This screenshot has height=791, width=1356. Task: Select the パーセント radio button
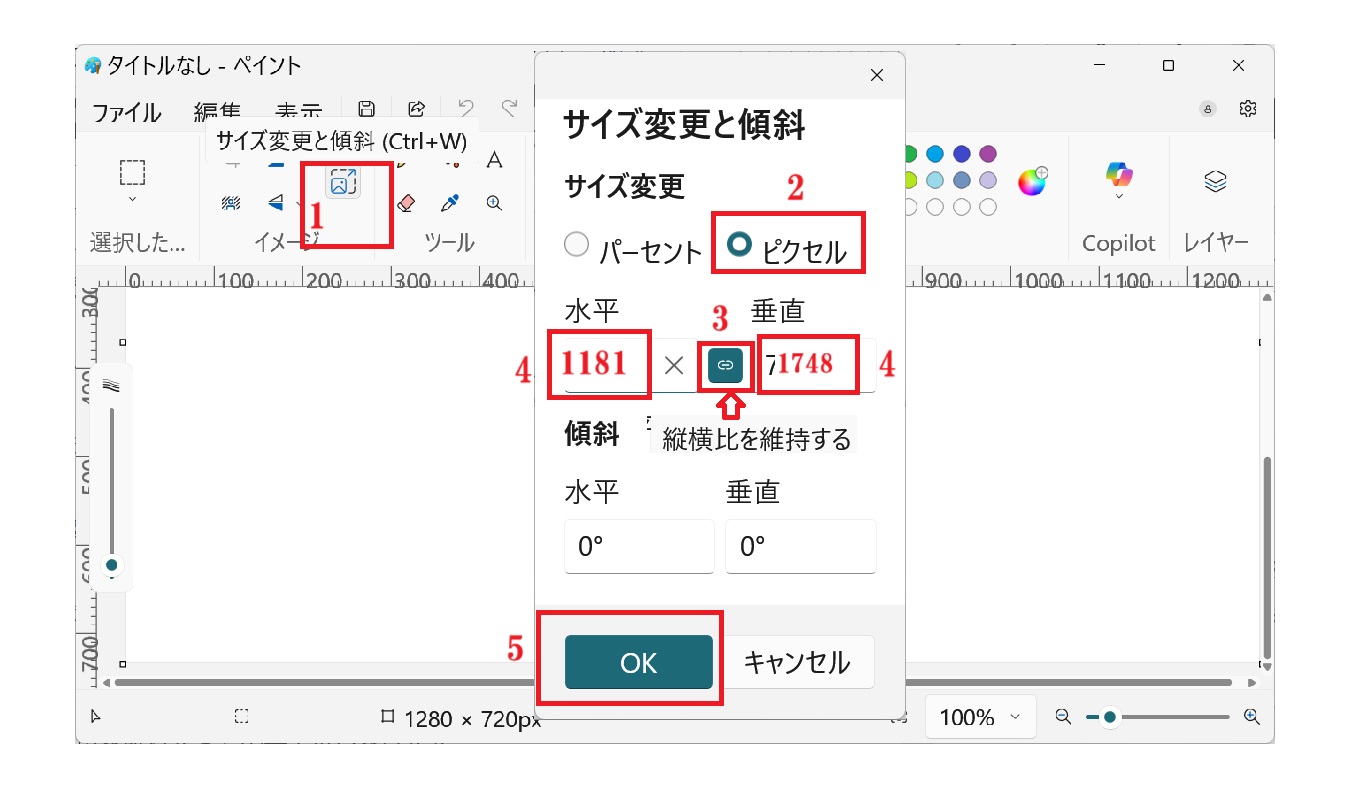pyautogui.click(x=577, y=245)
